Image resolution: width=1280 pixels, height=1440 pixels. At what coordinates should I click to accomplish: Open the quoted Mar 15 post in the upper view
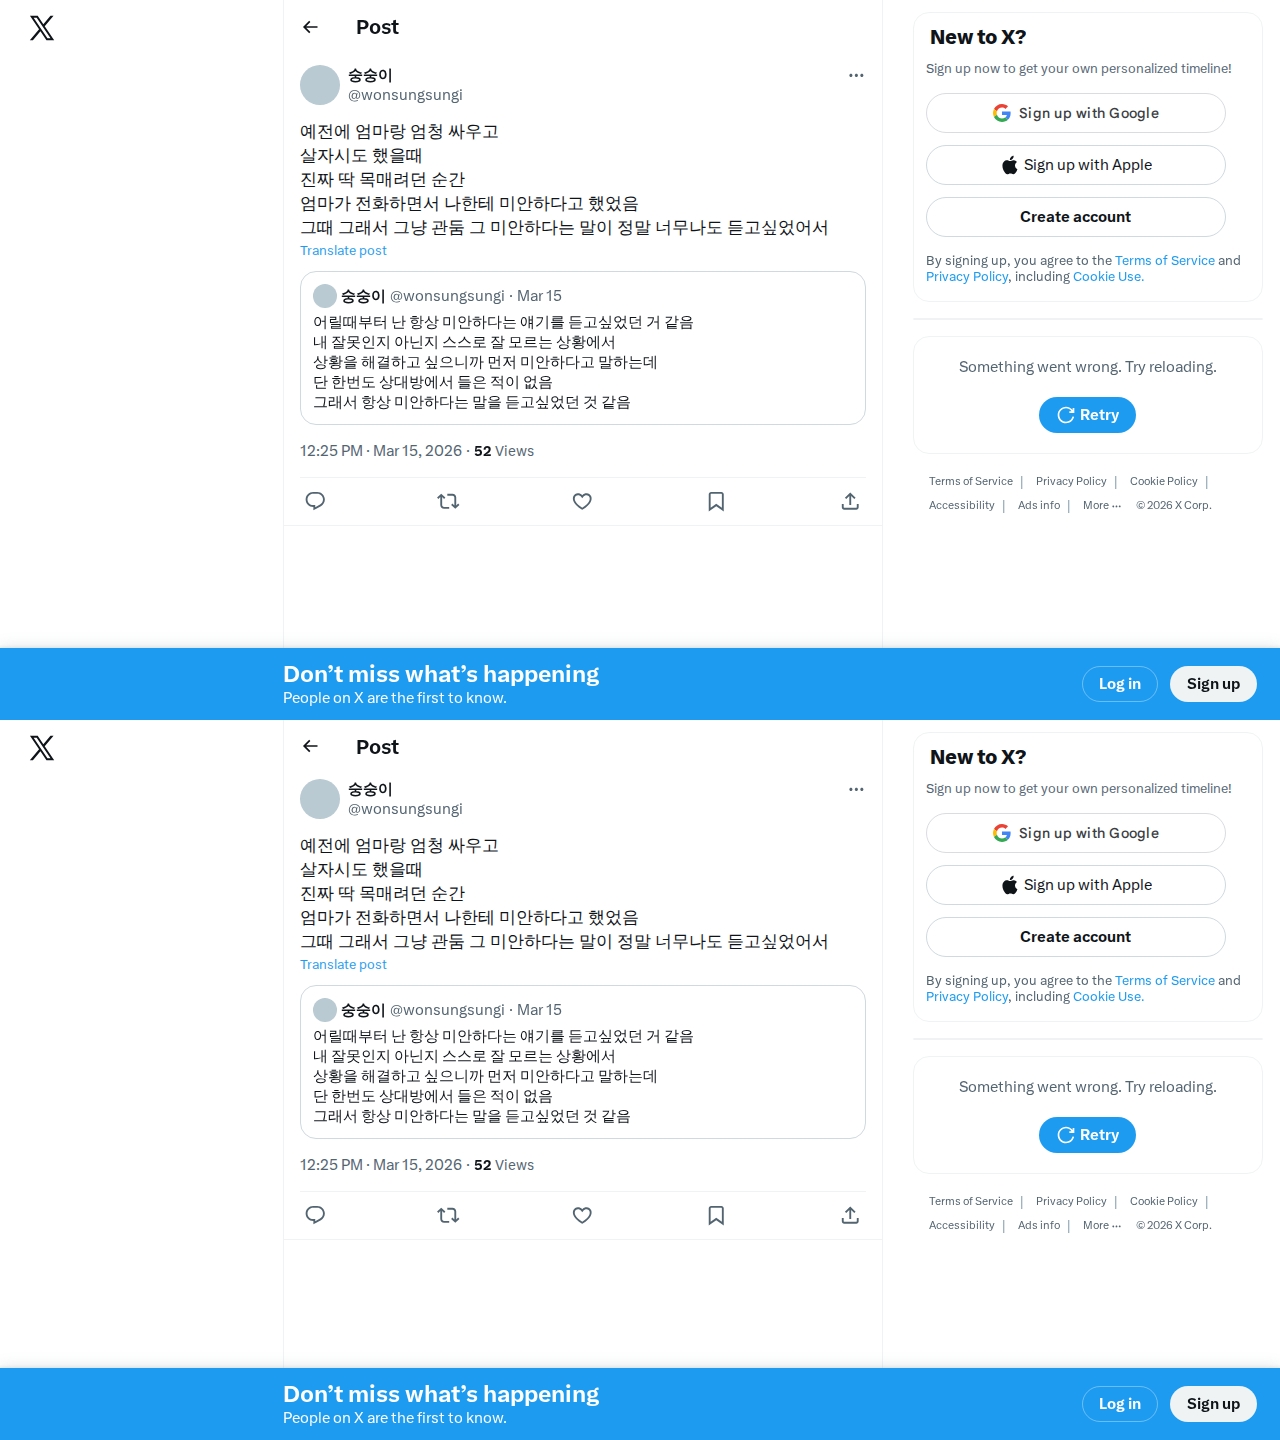click(583, 348)
